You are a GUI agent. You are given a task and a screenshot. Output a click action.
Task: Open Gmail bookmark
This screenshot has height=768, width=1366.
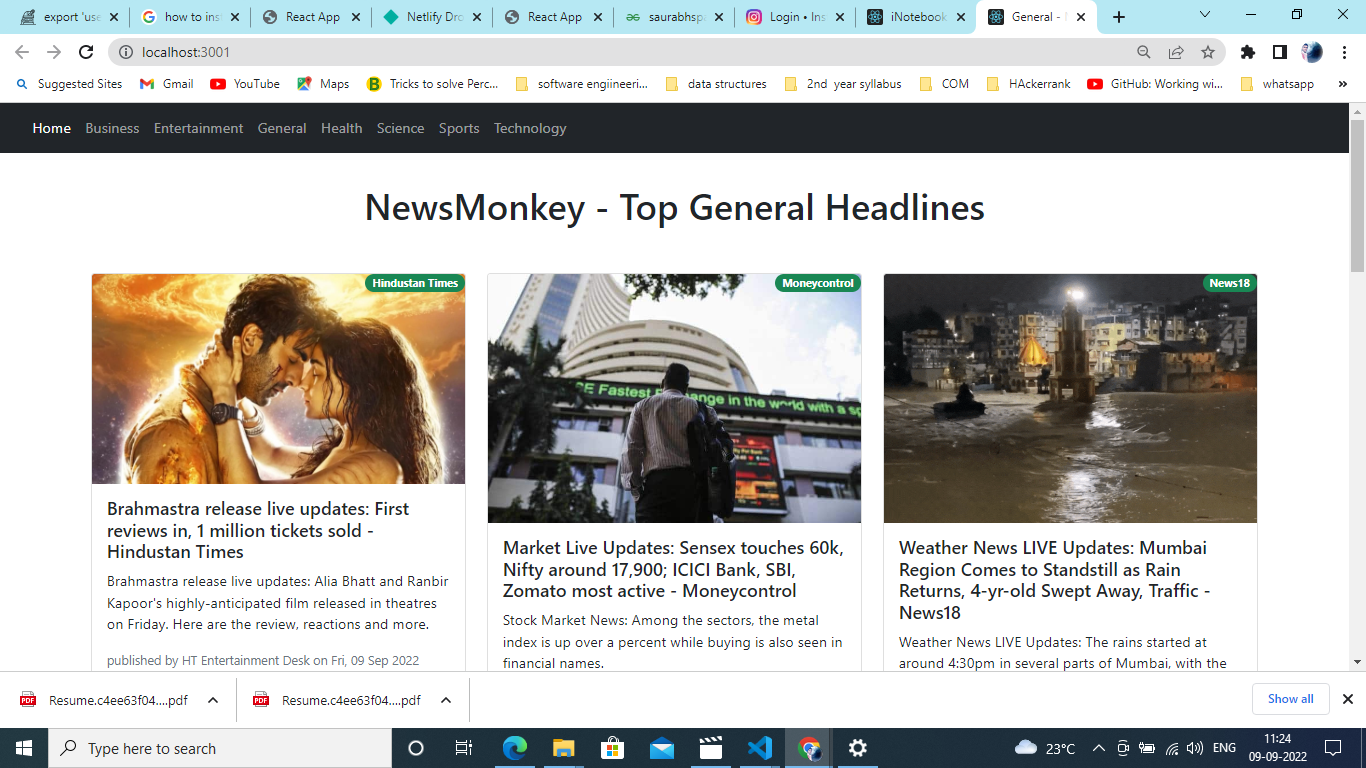(166, 84)
